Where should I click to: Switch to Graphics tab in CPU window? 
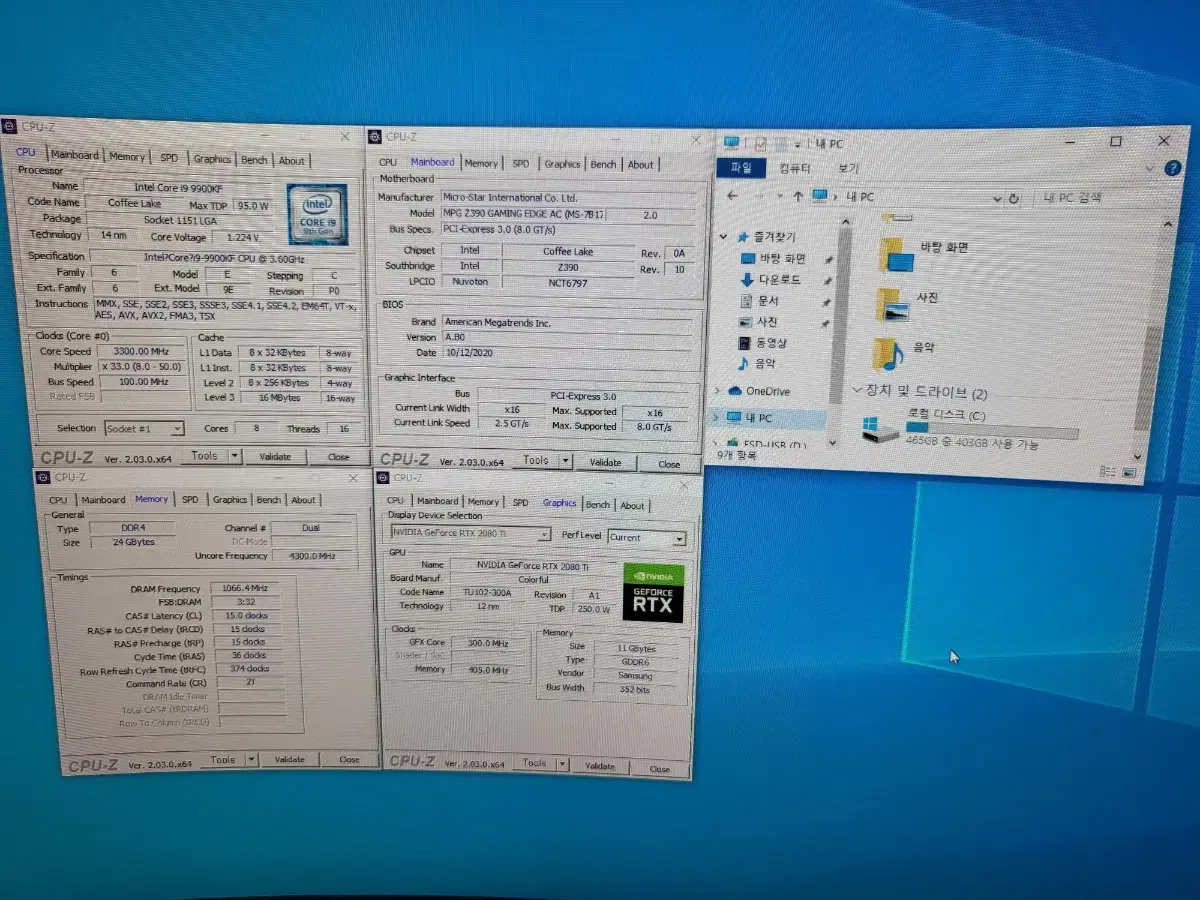tap(212, 159)
